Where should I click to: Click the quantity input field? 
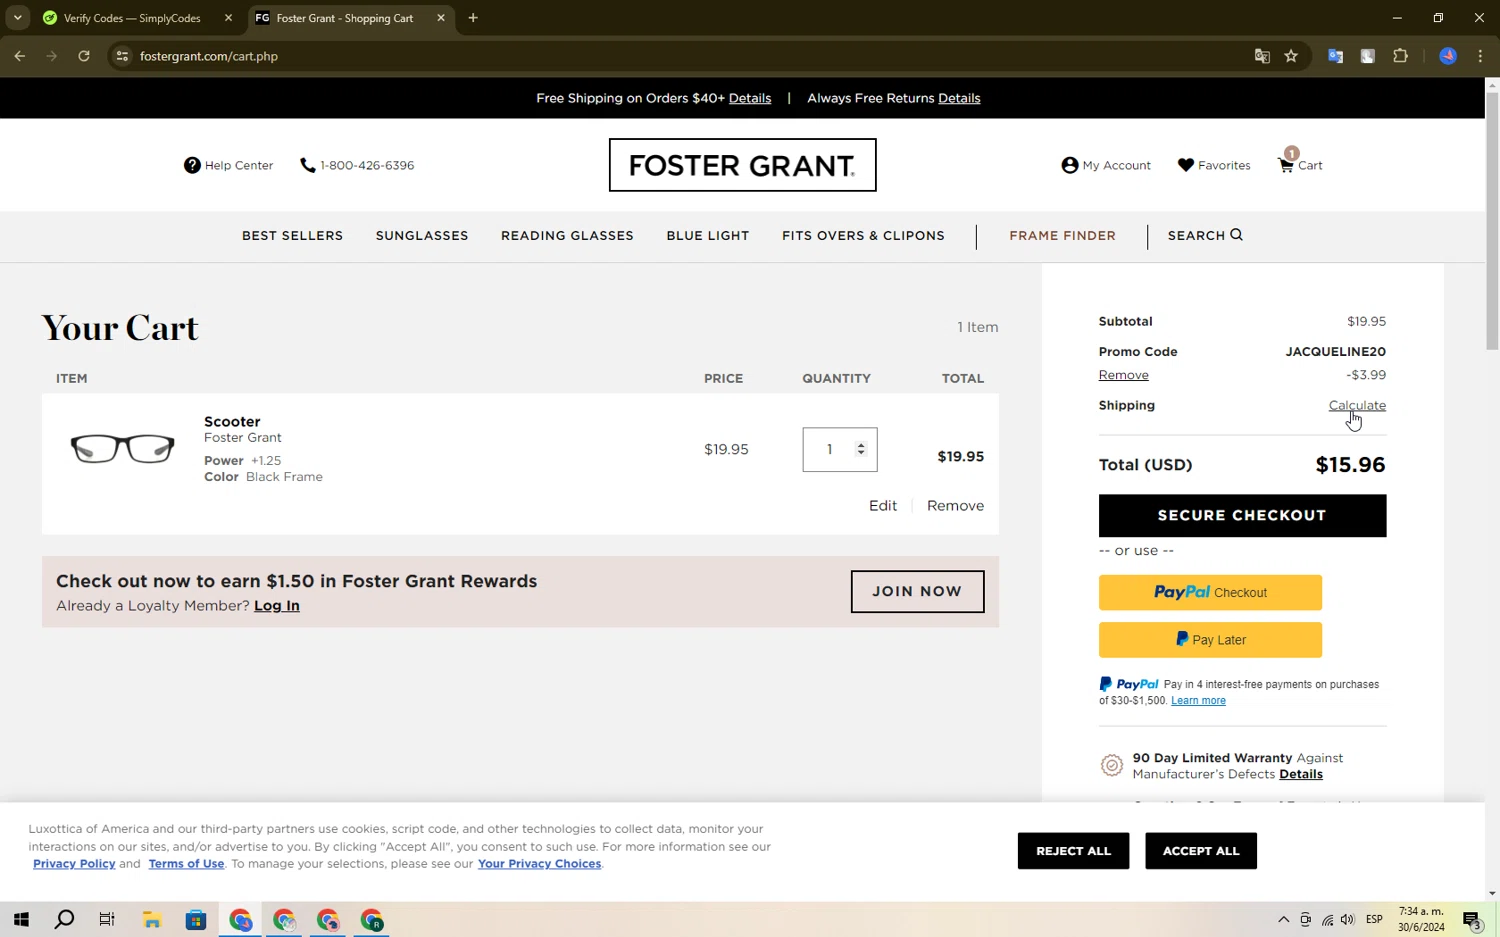[x=840, y=449]
